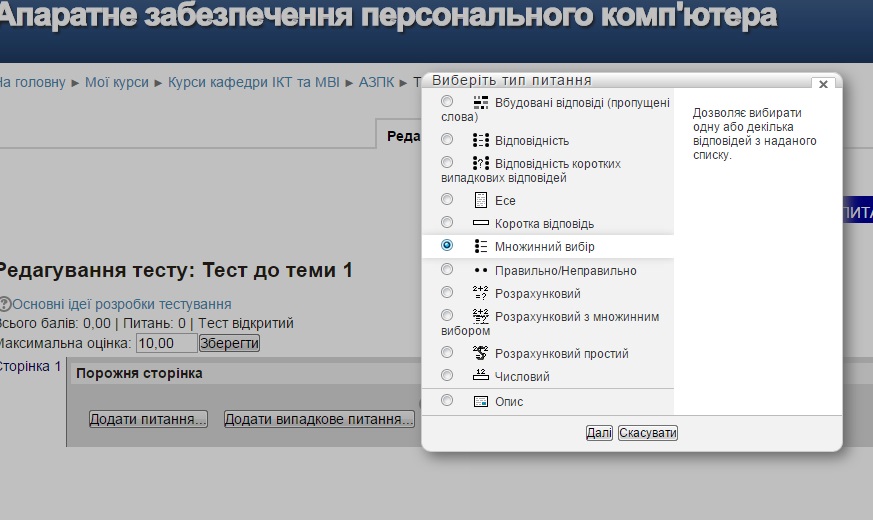Click Додати питання button
Image resolution: width=873 pixels, height=520 pixels.
click(148, 419)
